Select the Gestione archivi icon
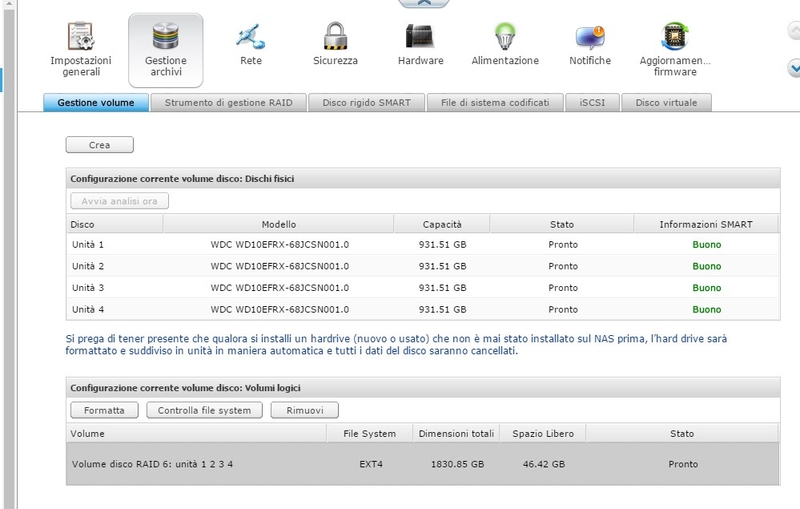Image resolution: width=800 pixels, height=509 pixels. 166,38
